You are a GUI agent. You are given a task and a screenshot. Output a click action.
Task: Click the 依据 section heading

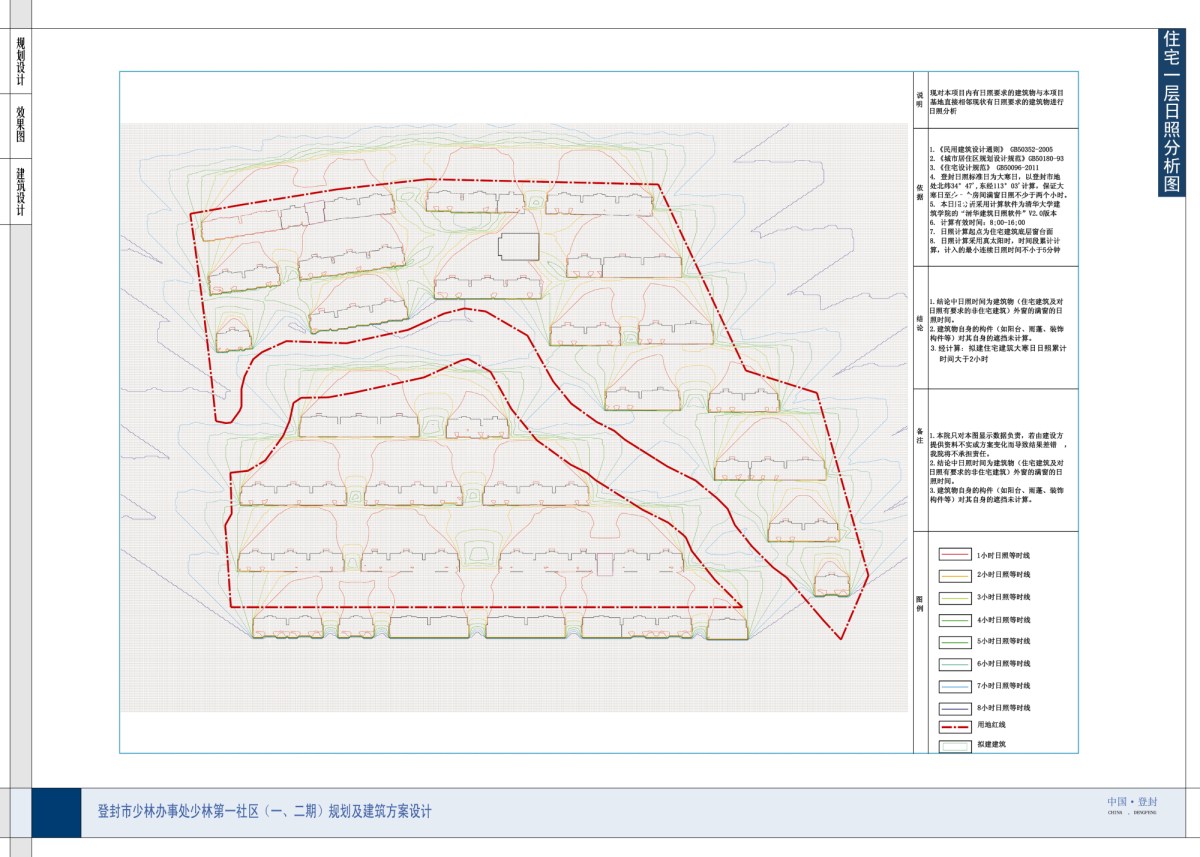click(x=920, y=193)
